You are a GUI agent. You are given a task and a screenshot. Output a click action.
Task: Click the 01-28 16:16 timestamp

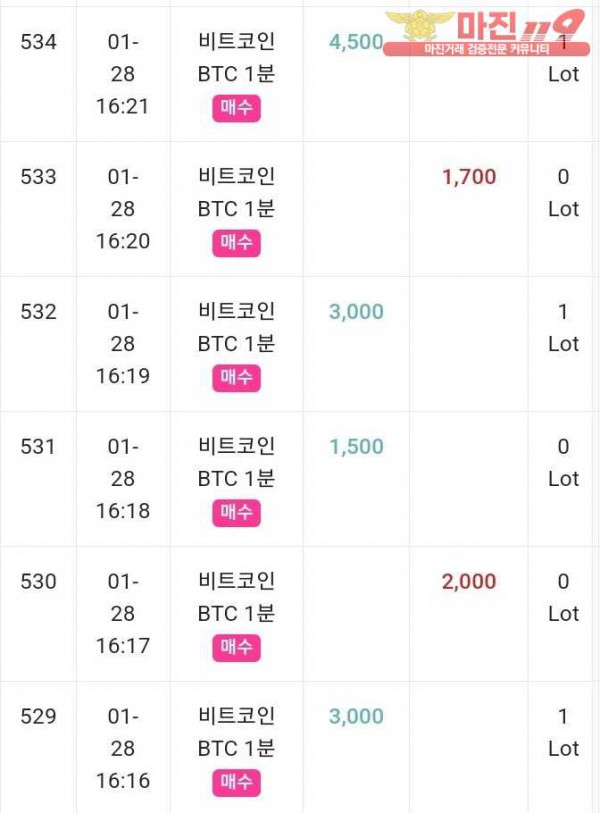point(123,749)
